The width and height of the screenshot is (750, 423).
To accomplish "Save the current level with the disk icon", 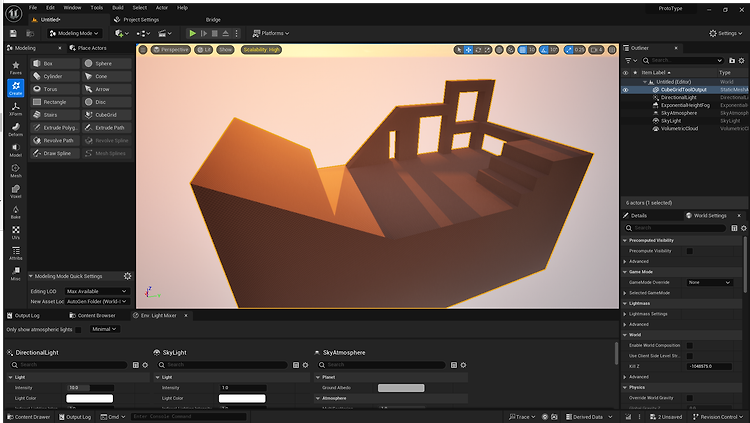I will 13,33.
